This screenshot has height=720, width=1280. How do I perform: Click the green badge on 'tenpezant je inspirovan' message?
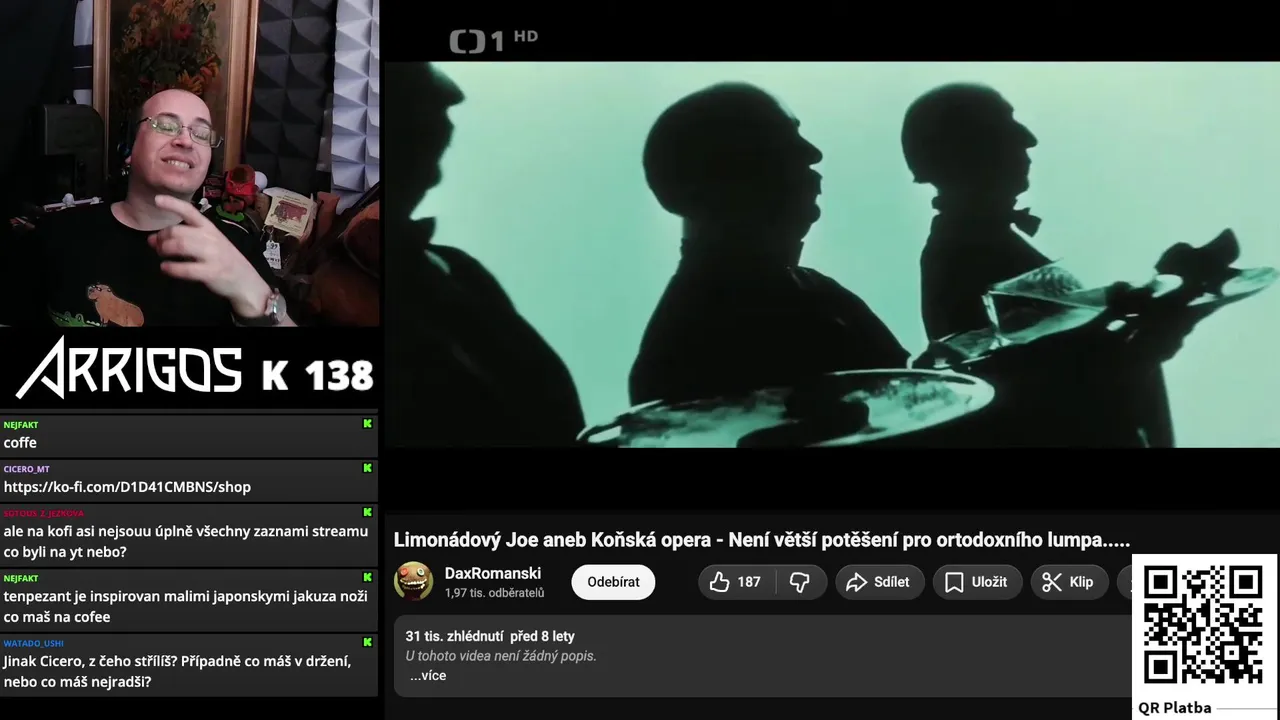click(x=367, y=577)
